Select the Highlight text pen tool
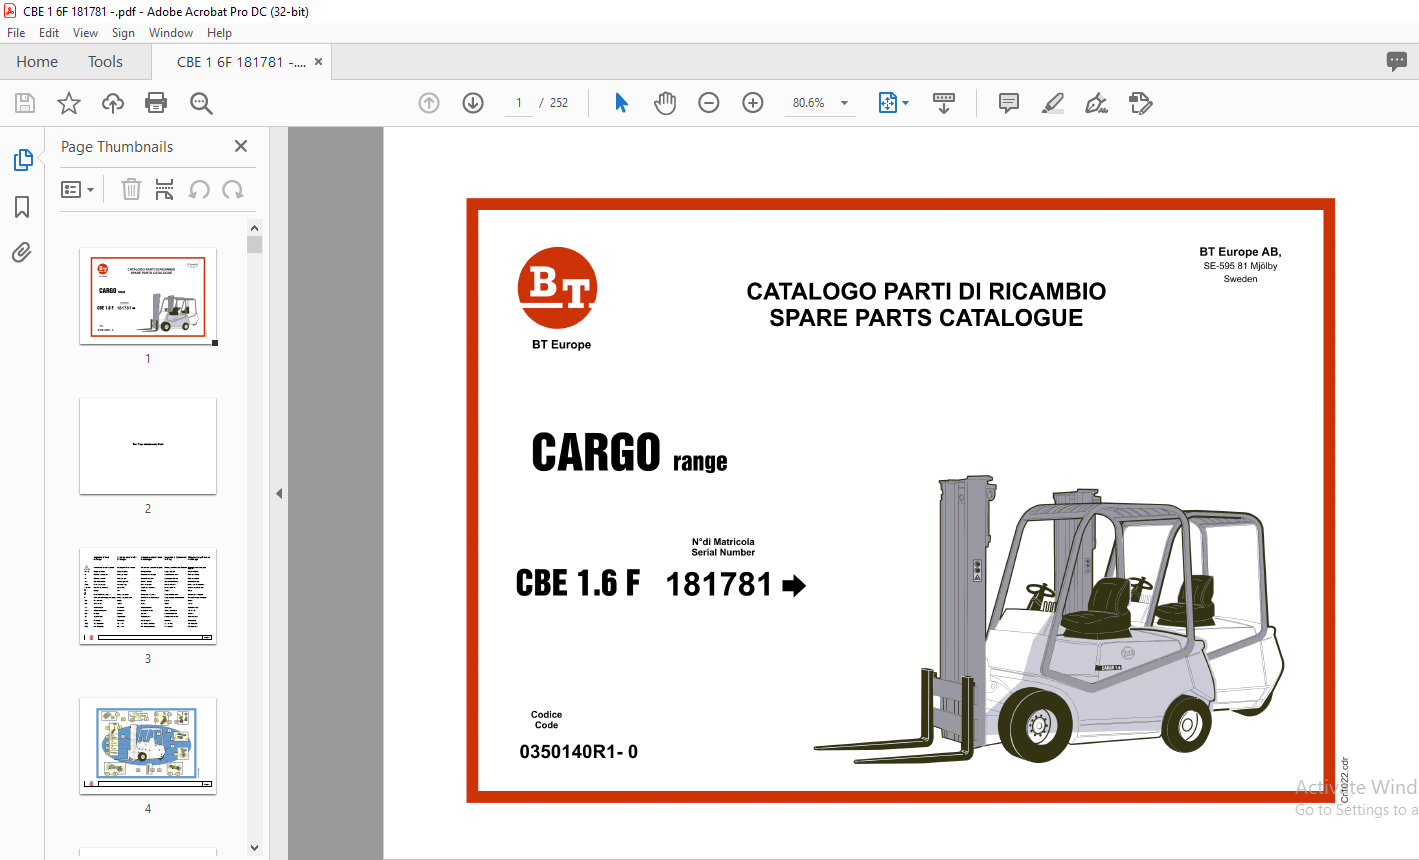This screenshot has width=1419, height=860. 1052,103
